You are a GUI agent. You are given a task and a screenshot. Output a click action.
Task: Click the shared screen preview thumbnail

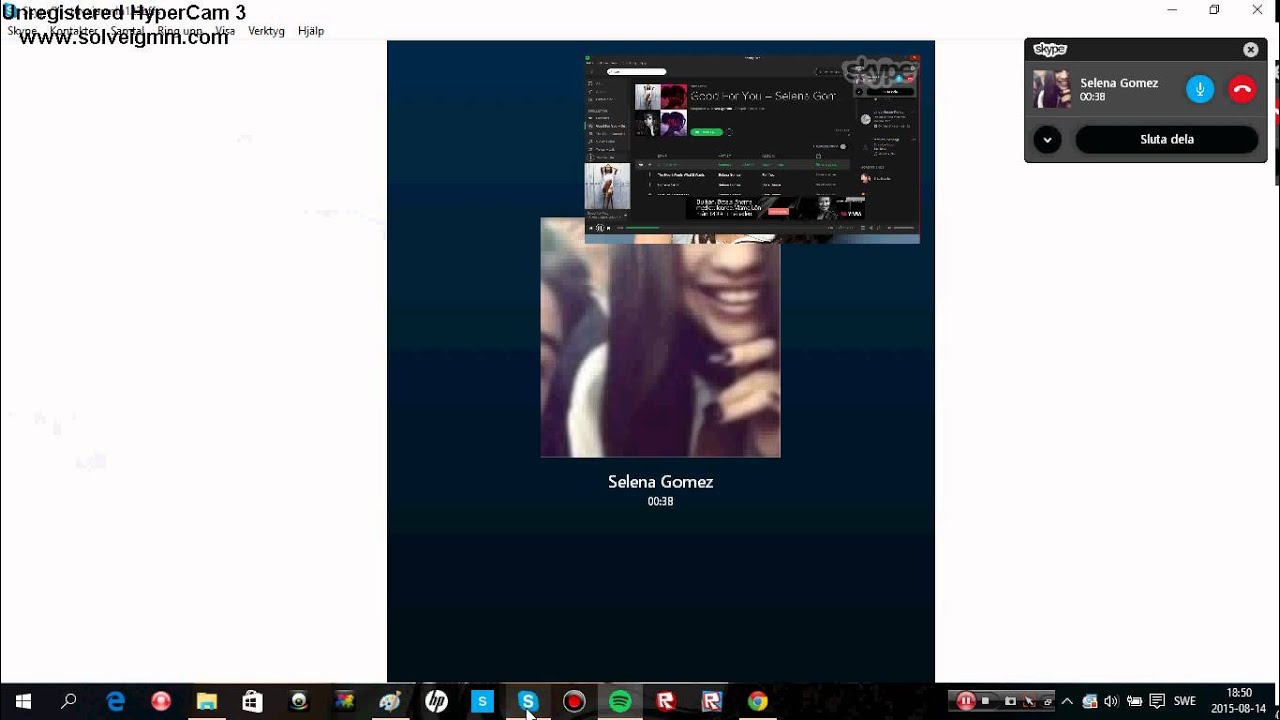[x=752, y=148]
